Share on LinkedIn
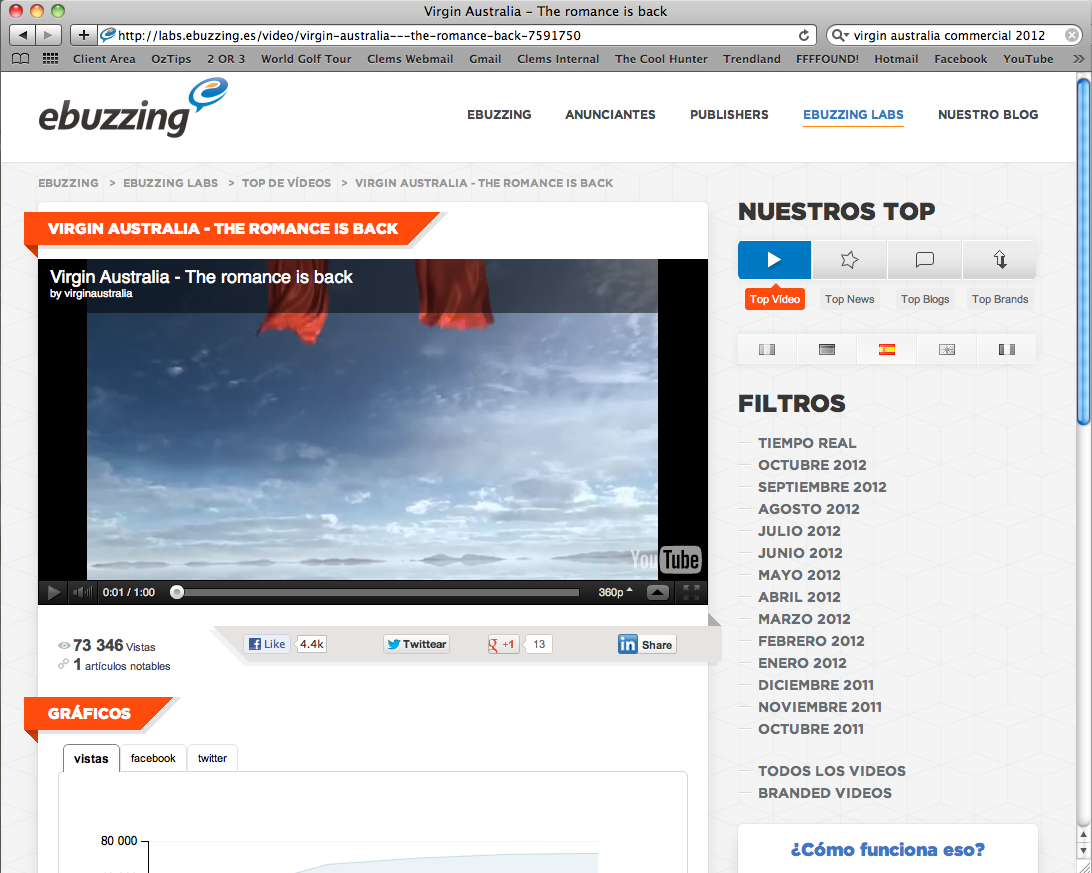 [647, 645]
